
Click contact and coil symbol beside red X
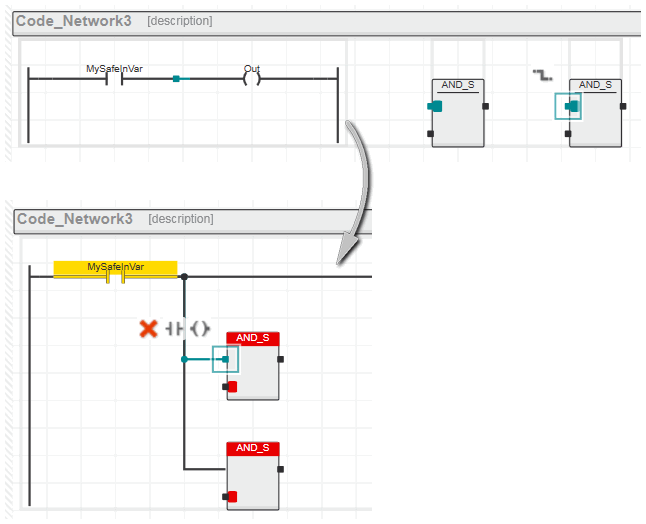pyautogui.click(x=188, y=328)
